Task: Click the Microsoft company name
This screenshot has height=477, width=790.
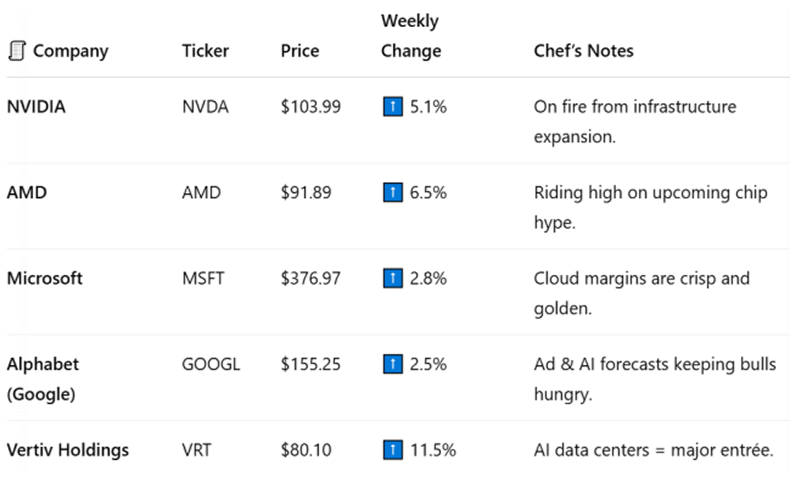Action: [x=45, y=278]
